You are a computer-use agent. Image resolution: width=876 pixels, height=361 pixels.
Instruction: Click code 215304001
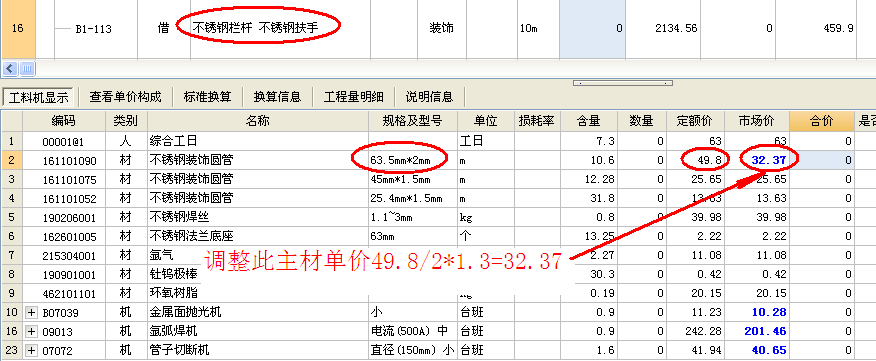(x=69, y=256)
